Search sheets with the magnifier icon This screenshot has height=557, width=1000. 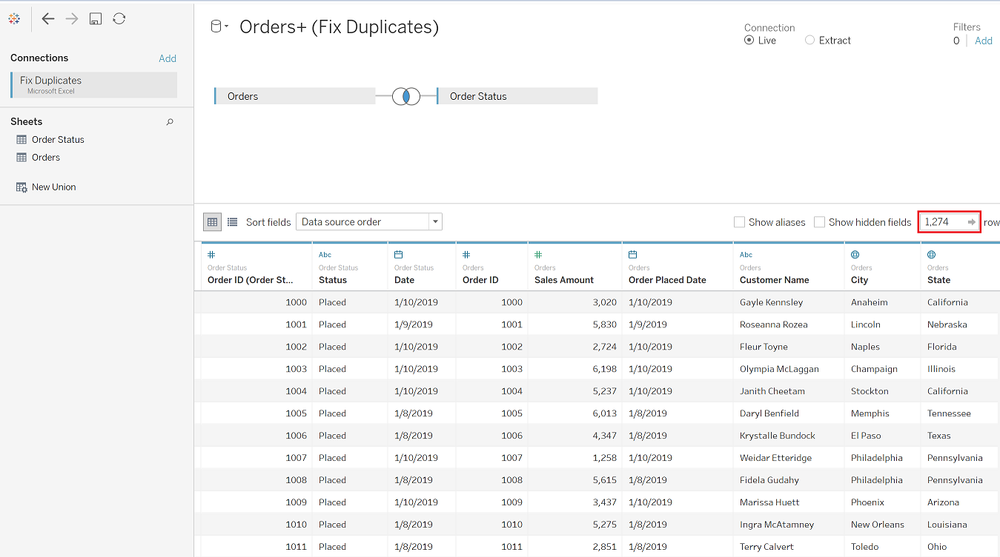click(x=170, y=122)
